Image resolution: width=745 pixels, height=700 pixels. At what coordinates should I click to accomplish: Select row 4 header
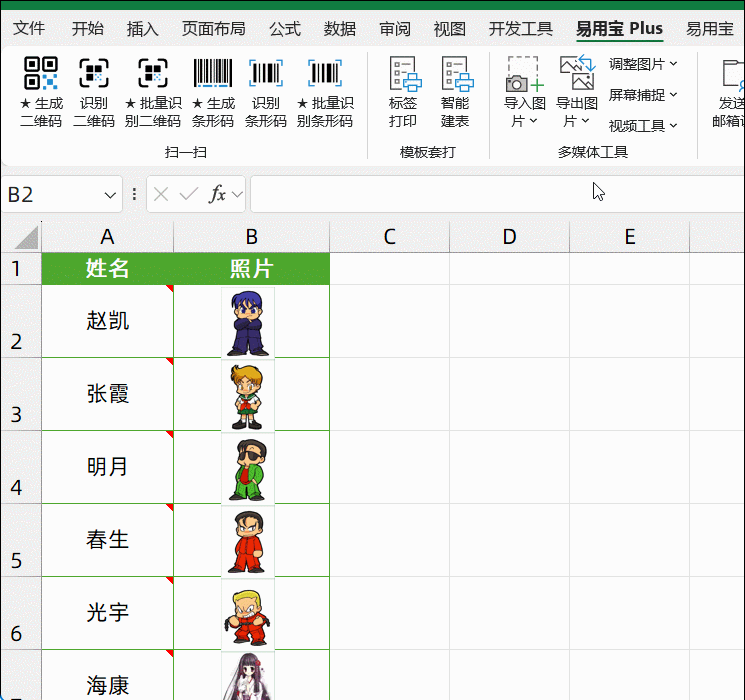21,467
